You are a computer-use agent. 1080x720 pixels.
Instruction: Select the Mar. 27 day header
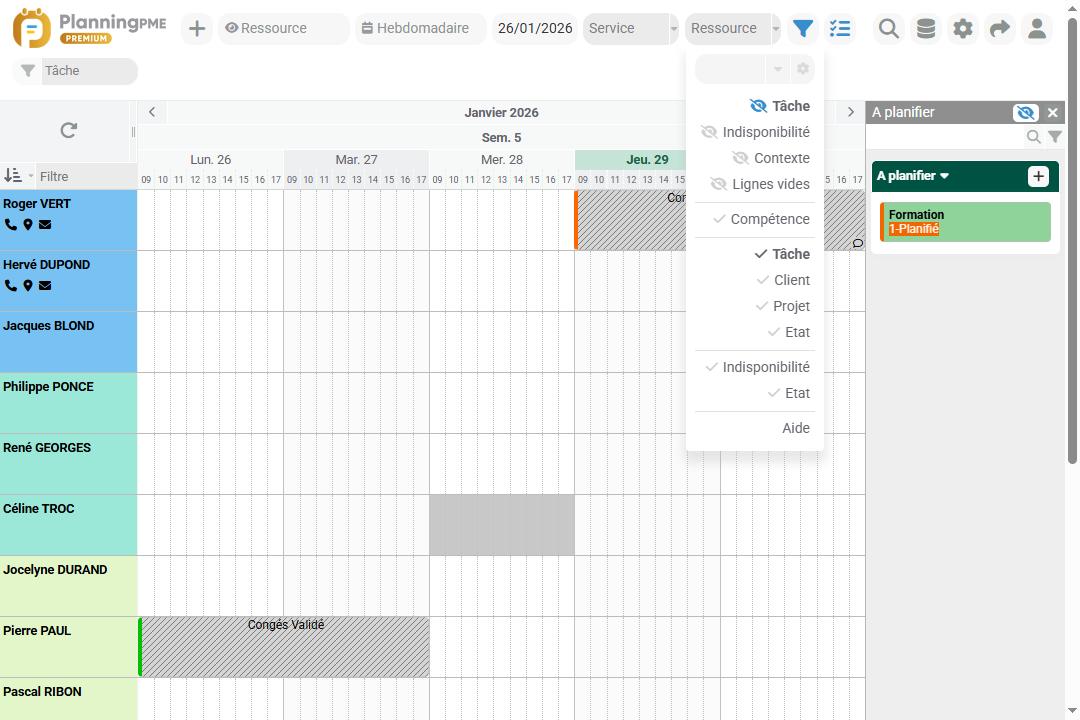click(x=356, y=160)
